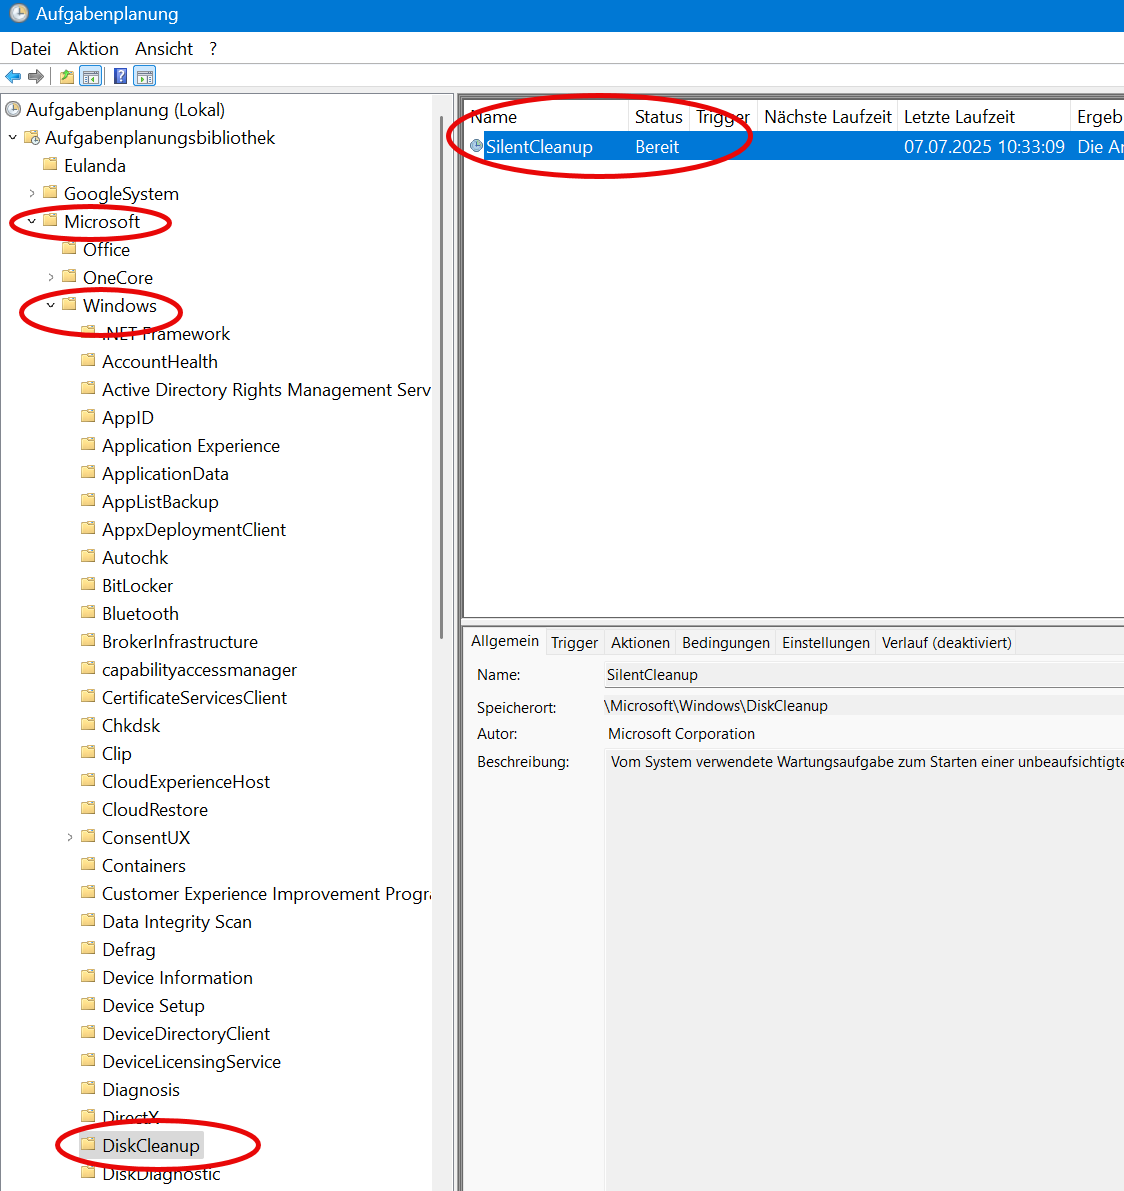
Task: Click the Autochk folder icon
Action: point(89,556)
